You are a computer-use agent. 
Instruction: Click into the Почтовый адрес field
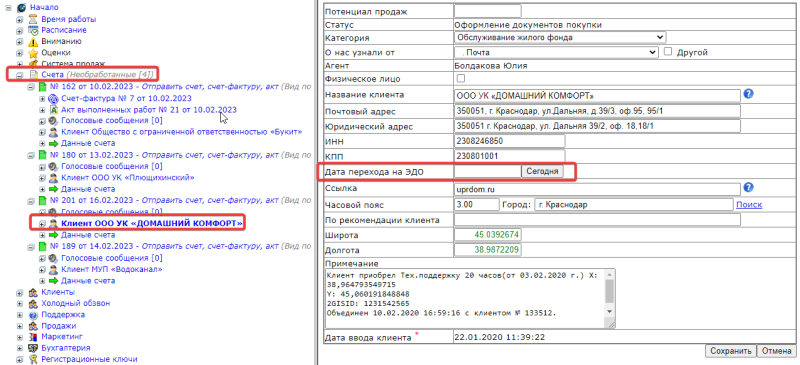click(597, 111)
